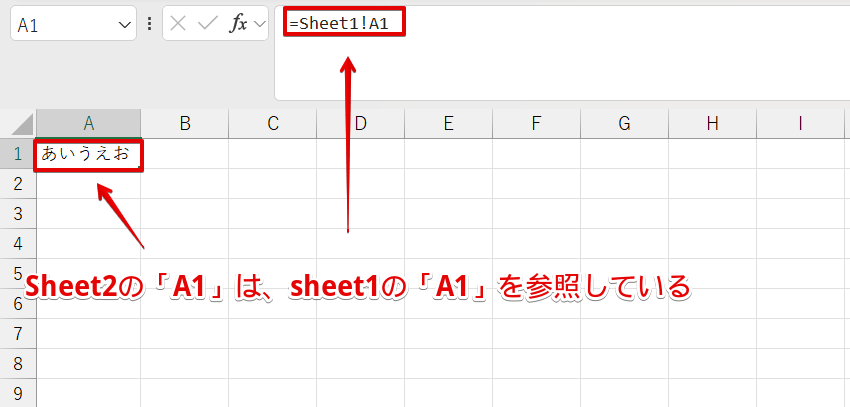Click the Select All corner triangle

tap(22, 124)
